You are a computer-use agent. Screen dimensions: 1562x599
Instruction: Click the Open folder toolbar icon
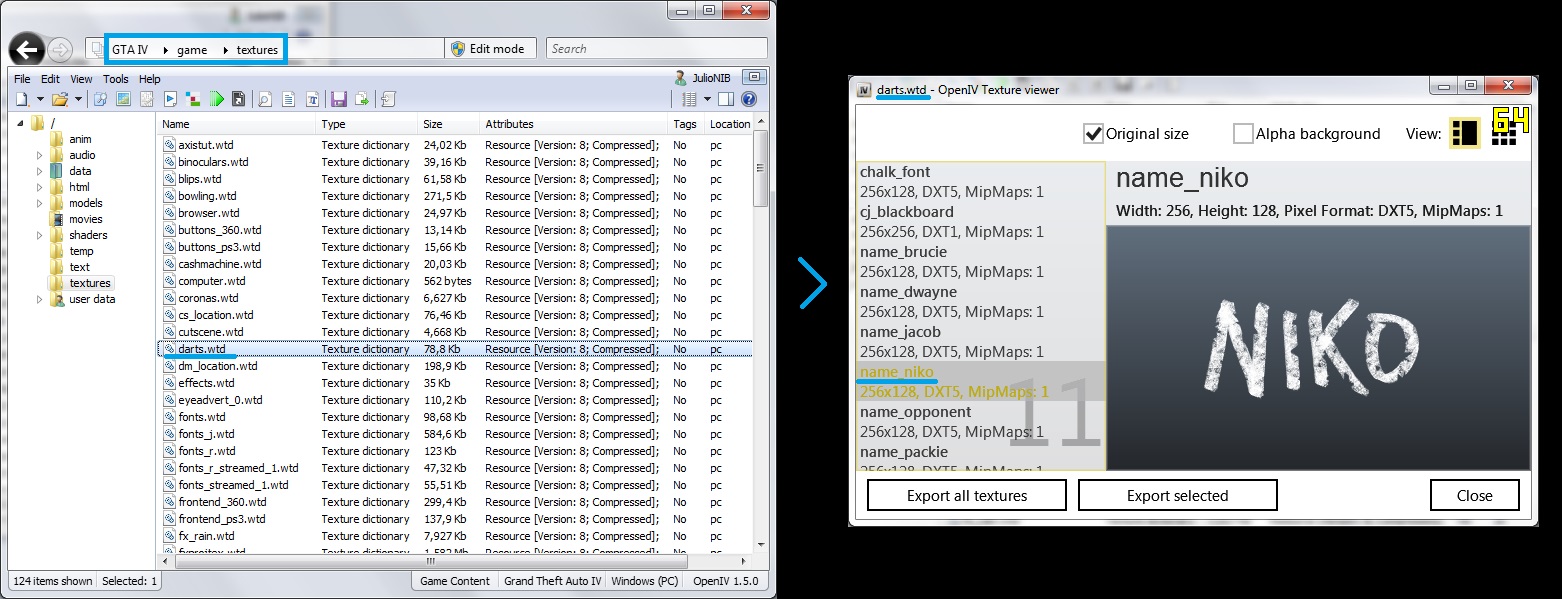tap(60, 99)
